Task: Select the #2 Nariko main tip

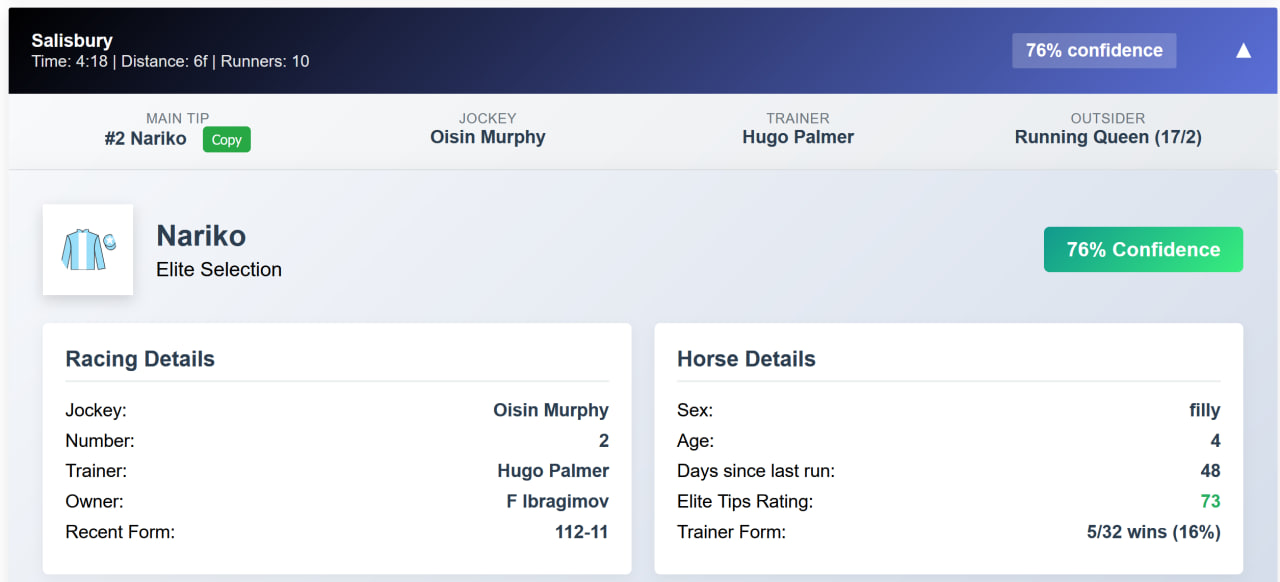Action: (x=145, y=139)
